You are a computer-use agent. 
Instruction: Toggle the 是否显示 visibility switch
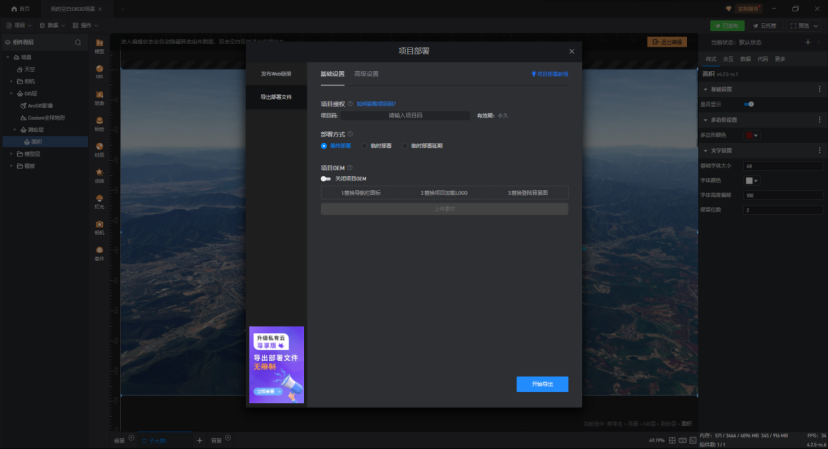coord(749,104)
